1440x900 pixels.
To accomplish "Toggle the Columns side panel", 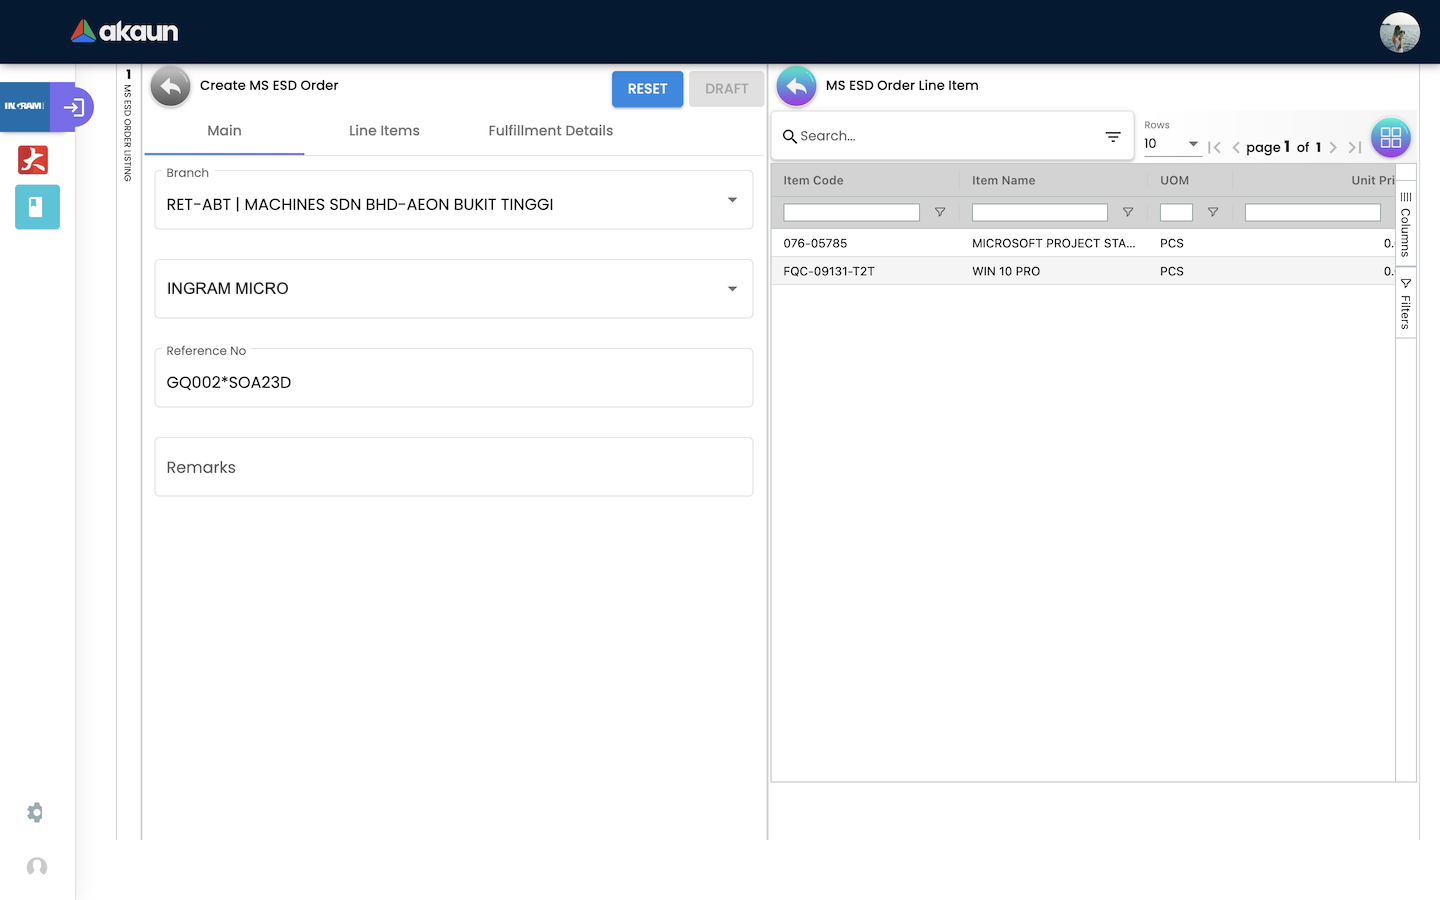I will [1405, 224].
